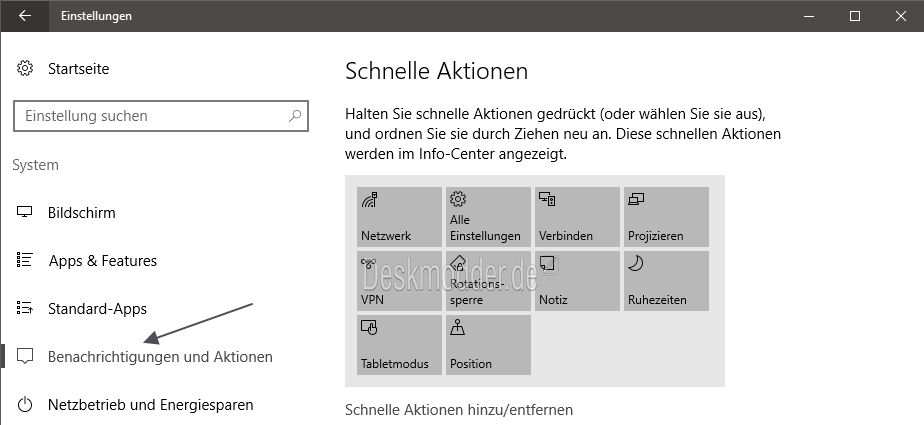Select the Tabletmodus tile
Screen dimensions: 924x425
coord(399,345)
